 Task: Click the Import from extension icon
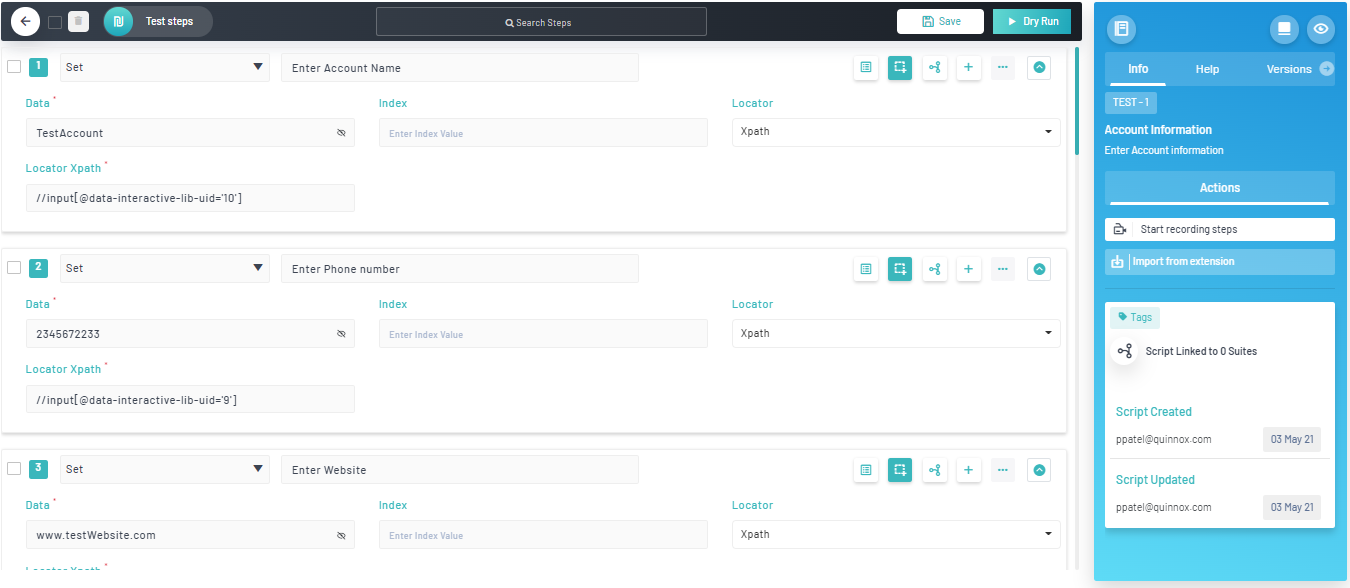1117,261
